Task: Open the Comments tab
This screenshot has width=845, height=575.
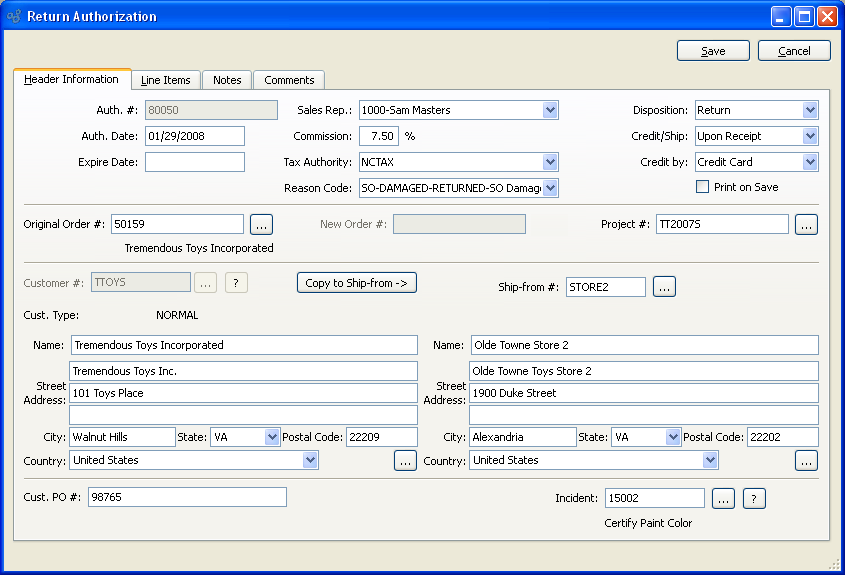Action: coord(289,80)
